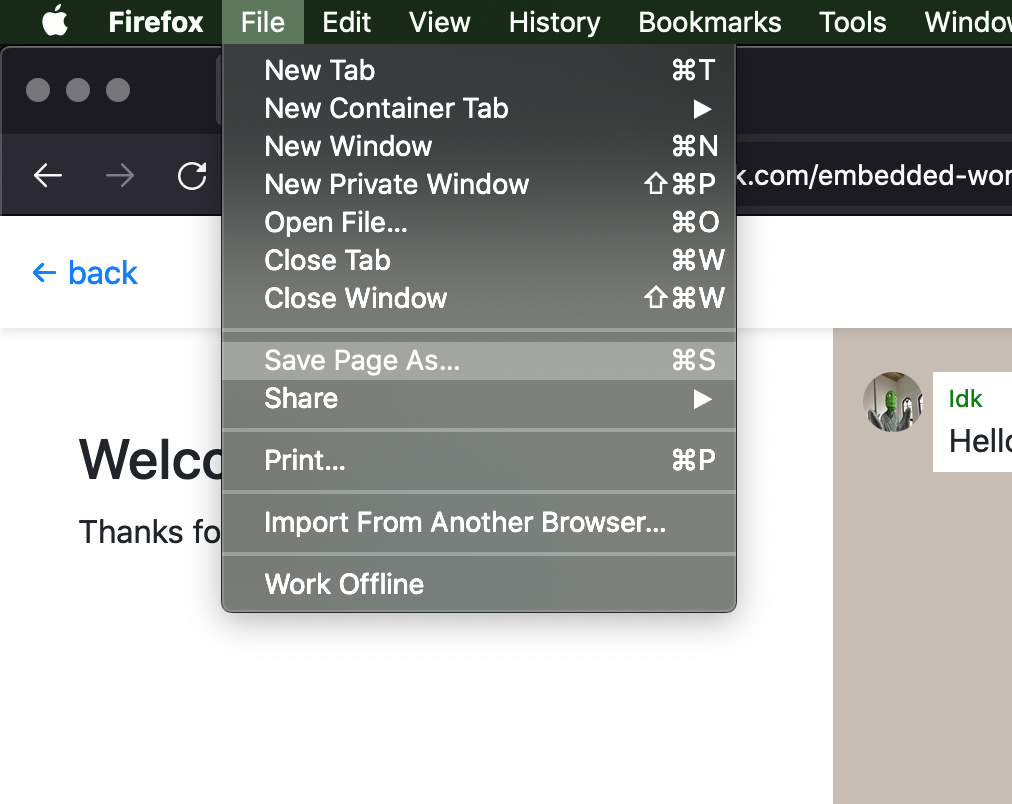Click the red close window button
The image size is (1012, 804).
point(38,90)
